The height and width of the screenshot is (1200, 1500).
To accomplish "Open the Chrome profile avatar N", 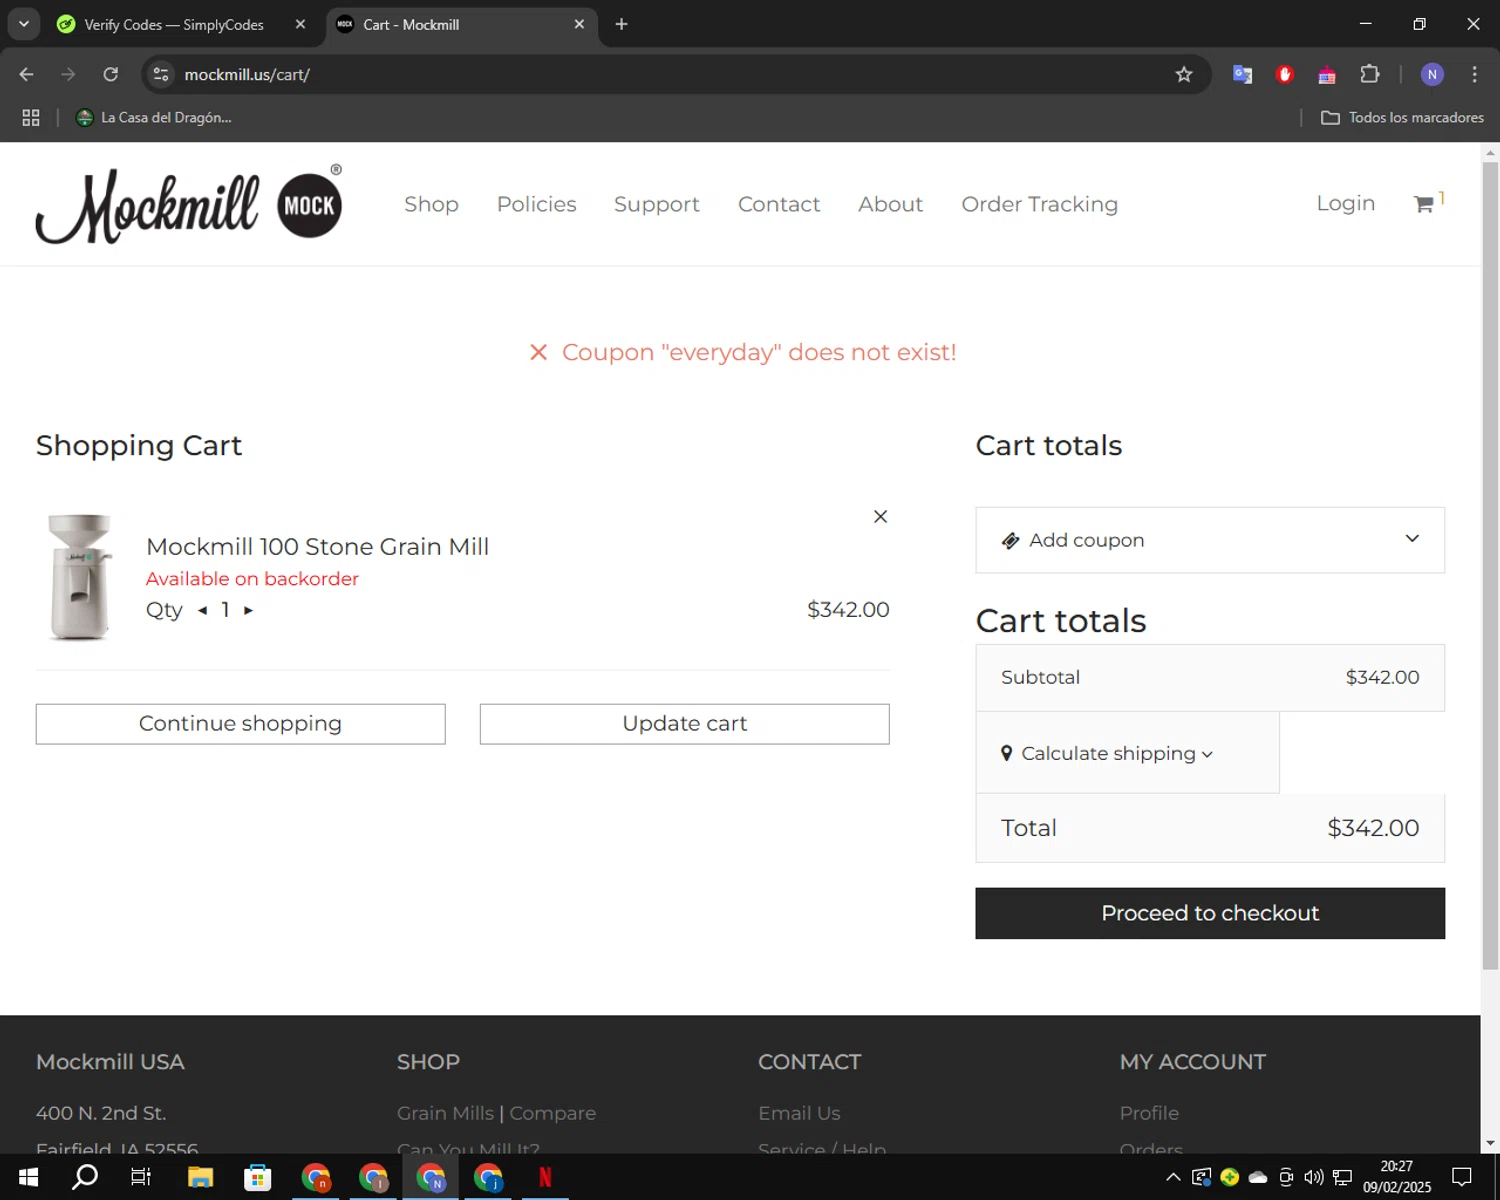I will point(1432,74).
